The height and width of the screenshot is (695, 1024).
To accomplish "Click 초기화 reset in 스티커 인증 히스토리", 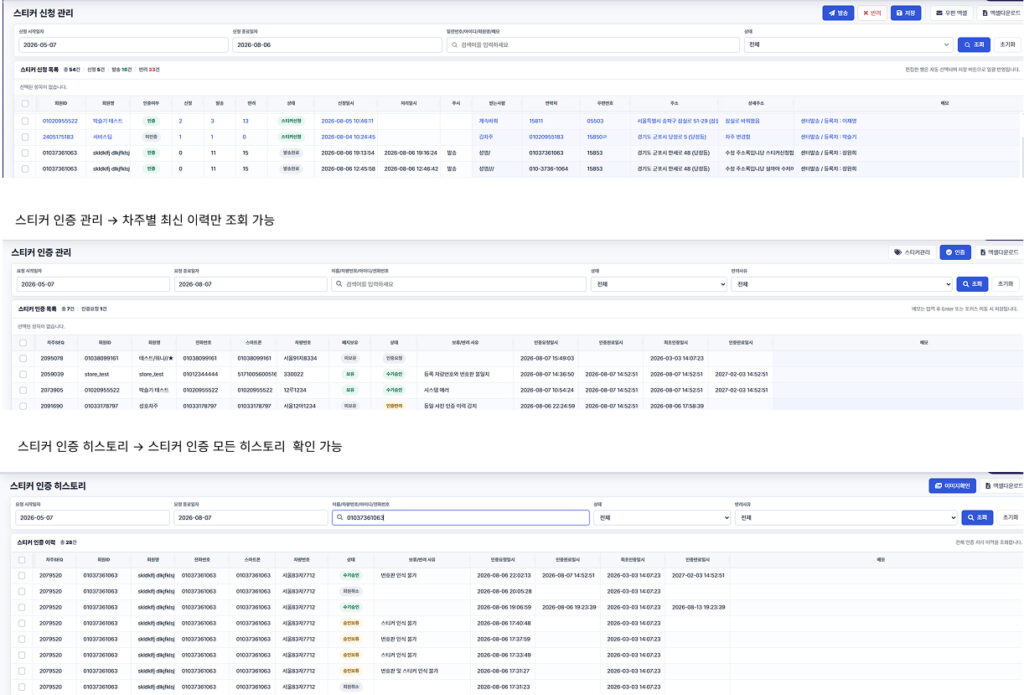I will [x=1010, y=517].
